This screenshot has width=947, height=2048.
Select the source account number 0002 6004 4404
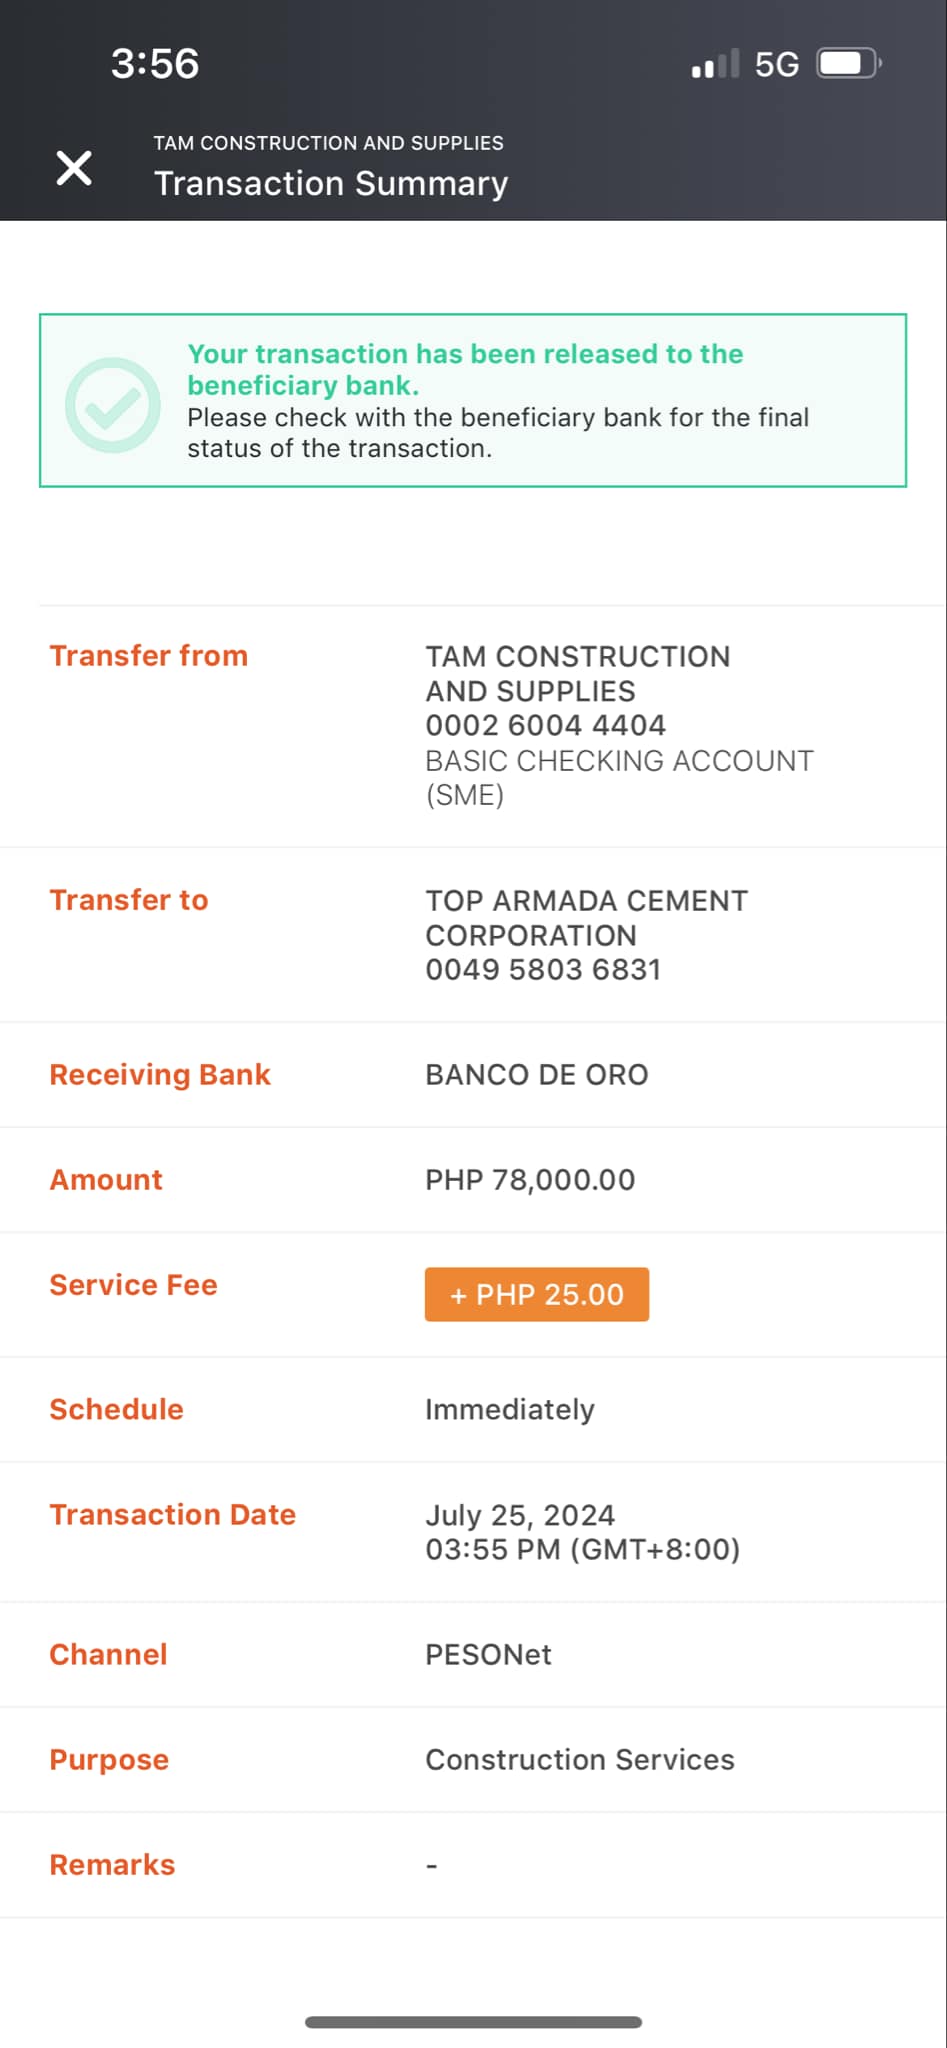(545, 726)
